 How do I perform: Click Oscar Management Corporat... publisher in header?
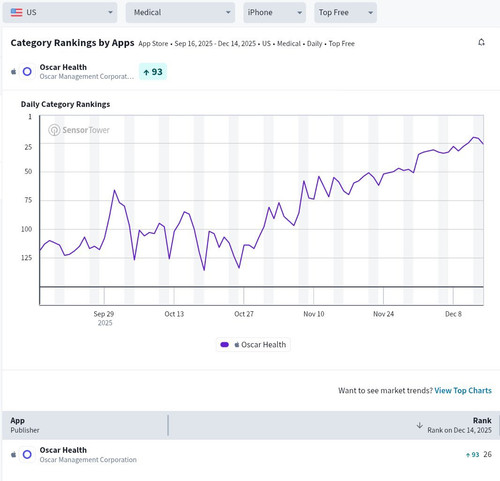click(87, 77)
